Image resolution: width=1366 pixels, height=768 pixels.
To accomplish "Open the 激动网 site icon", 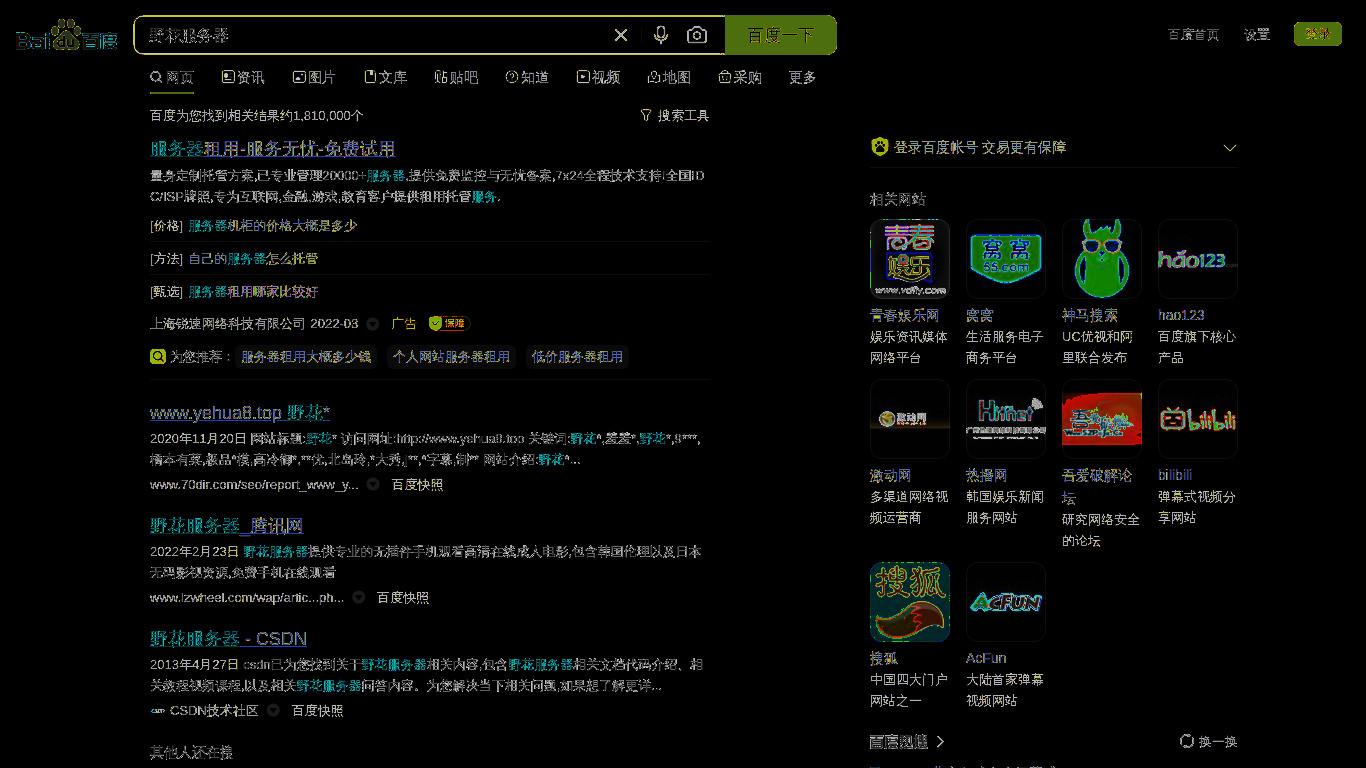I will click(910, 419).
